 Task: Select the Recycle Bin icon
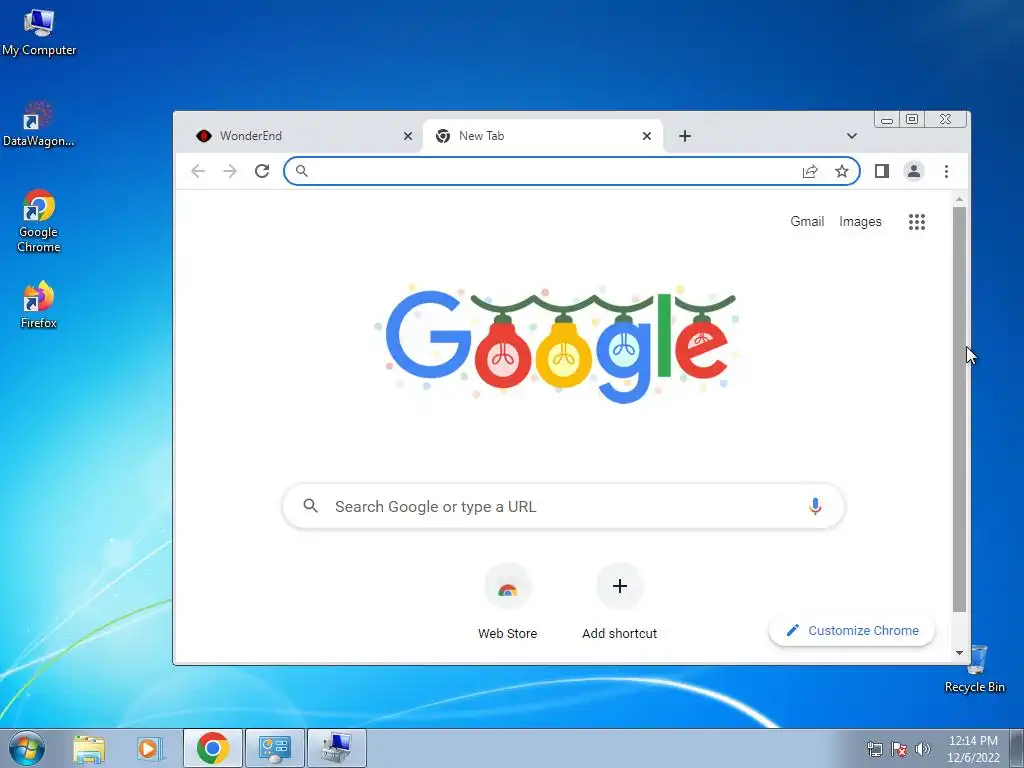click(974, 668)
